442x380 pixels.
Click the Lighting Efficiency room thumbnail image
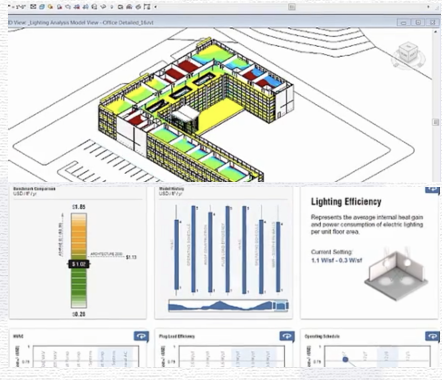coord(397,273)
